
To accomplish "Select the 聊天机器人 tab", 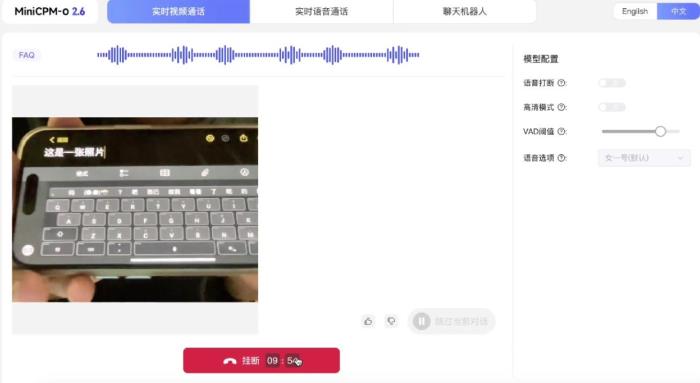I will point(465,11).
